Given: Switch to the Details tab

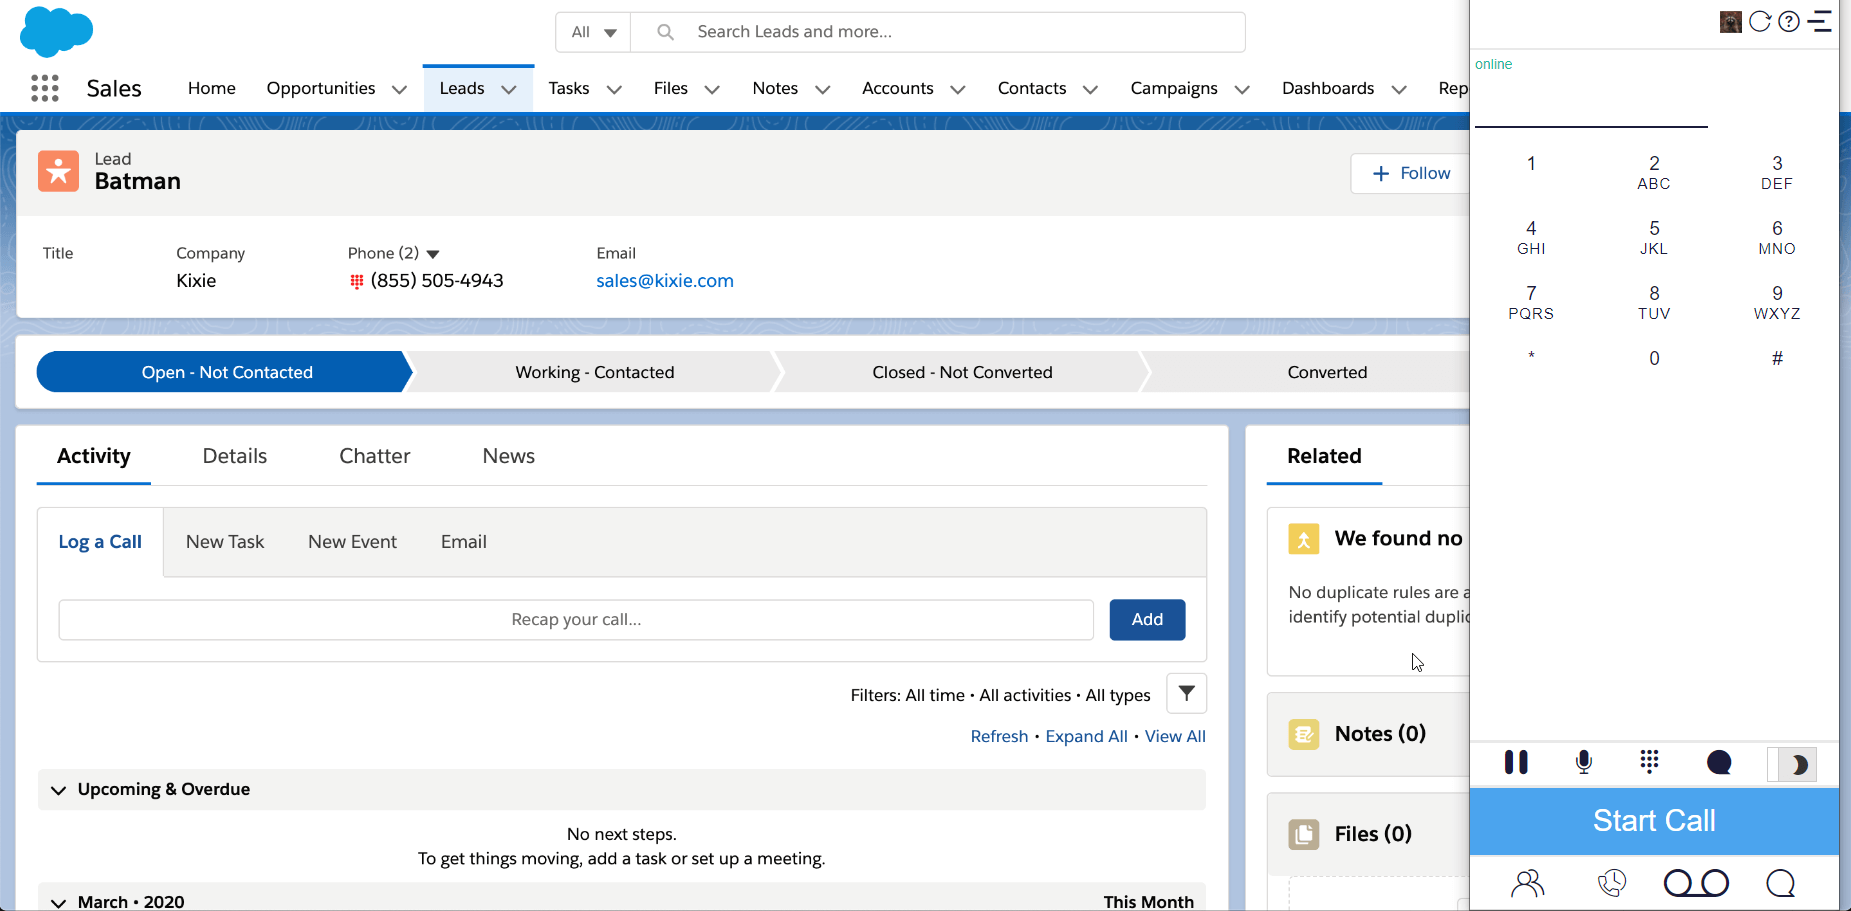Looking at the screenshot, I should click(x=235, y=456).
